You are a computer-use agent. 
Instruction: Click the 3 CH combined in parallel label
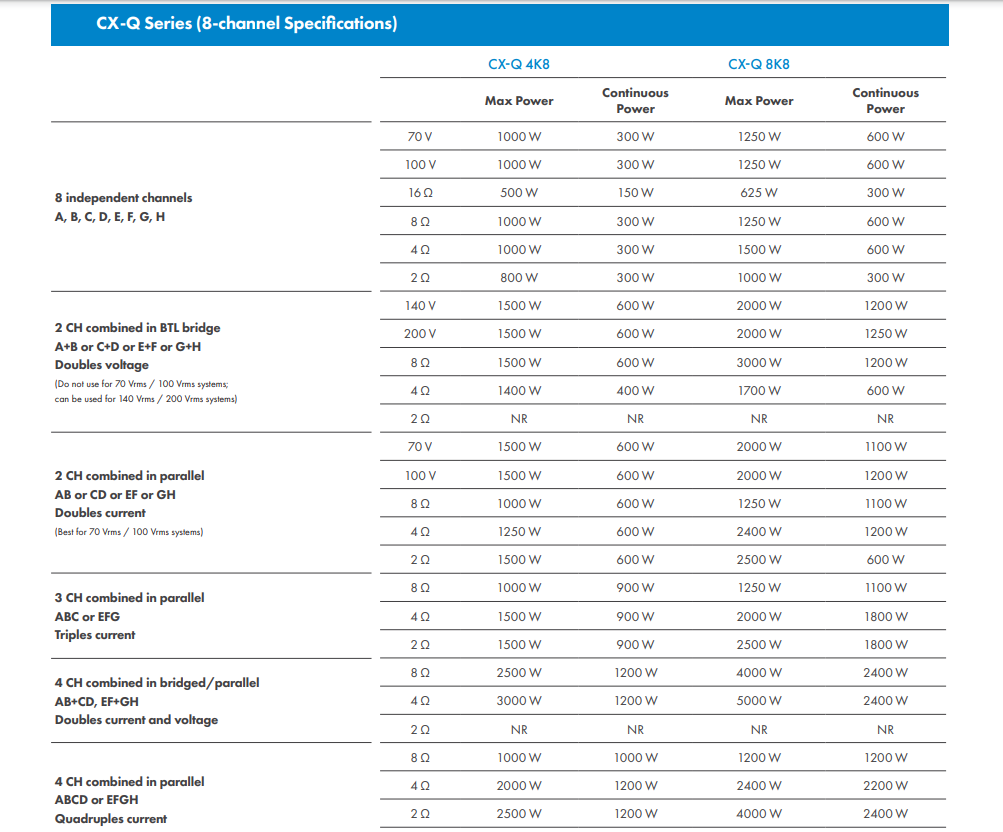(x=129, y=598)
